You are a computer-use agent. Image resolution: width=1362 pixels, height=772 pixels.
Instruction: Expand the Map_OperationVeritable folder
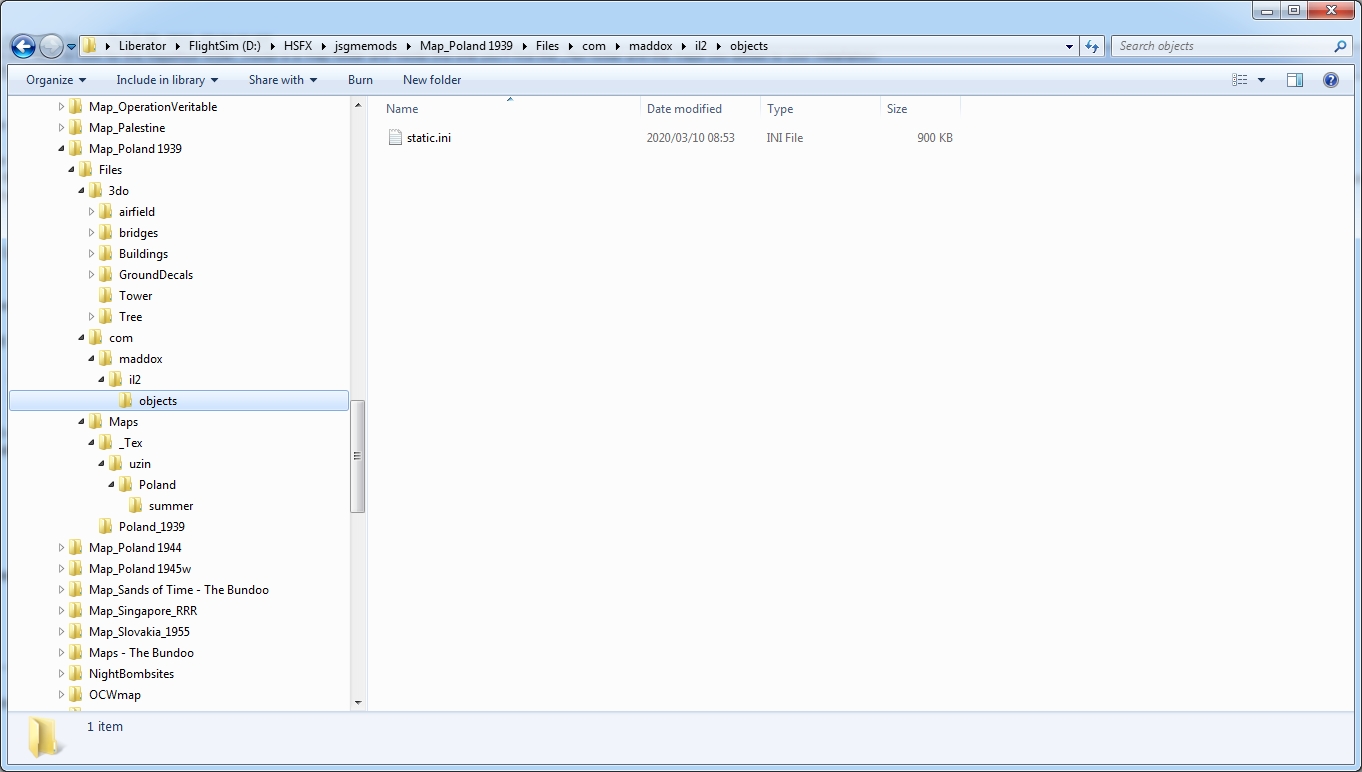coord(61,107)
